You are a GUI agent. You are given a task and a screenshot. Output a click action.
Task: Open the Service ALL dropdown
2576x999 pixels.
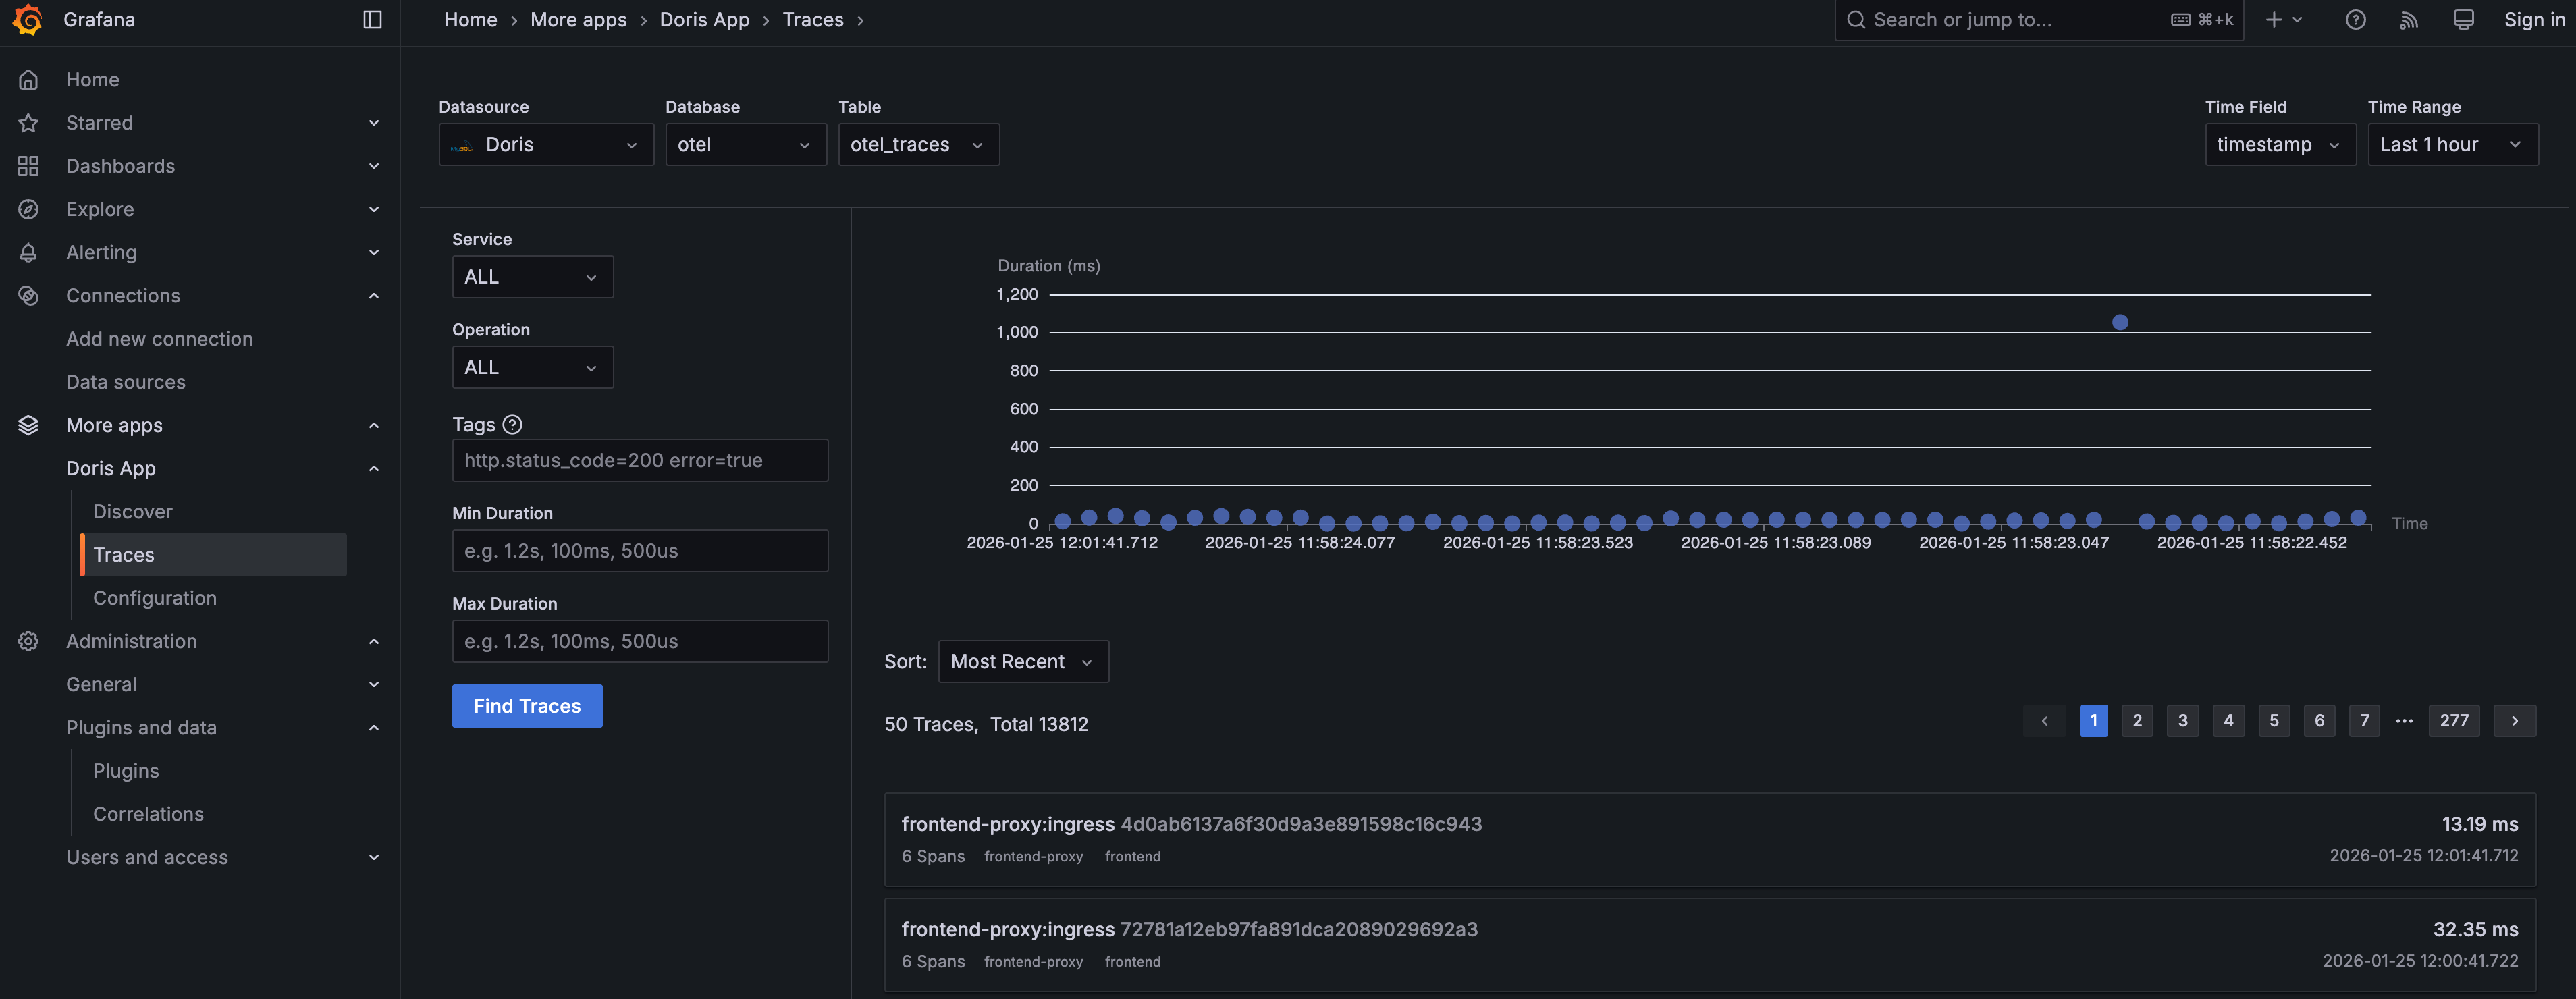(x=532, y=277)
